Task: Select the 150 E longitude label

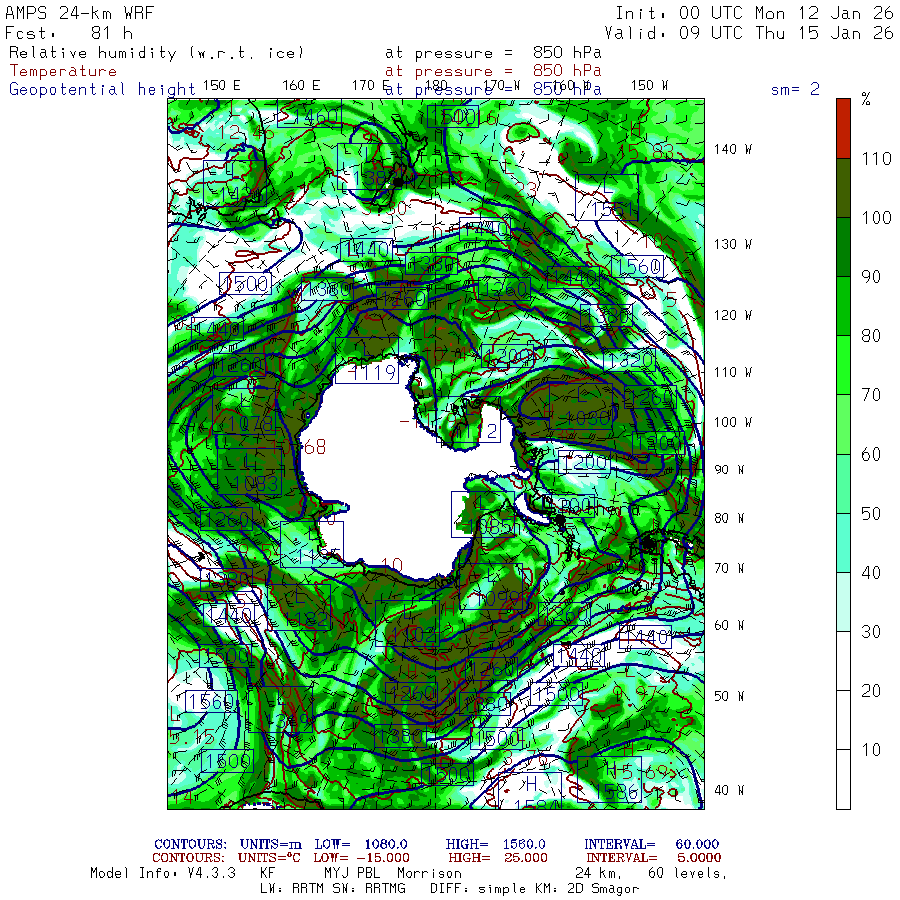Action: (x=221, y=85)
